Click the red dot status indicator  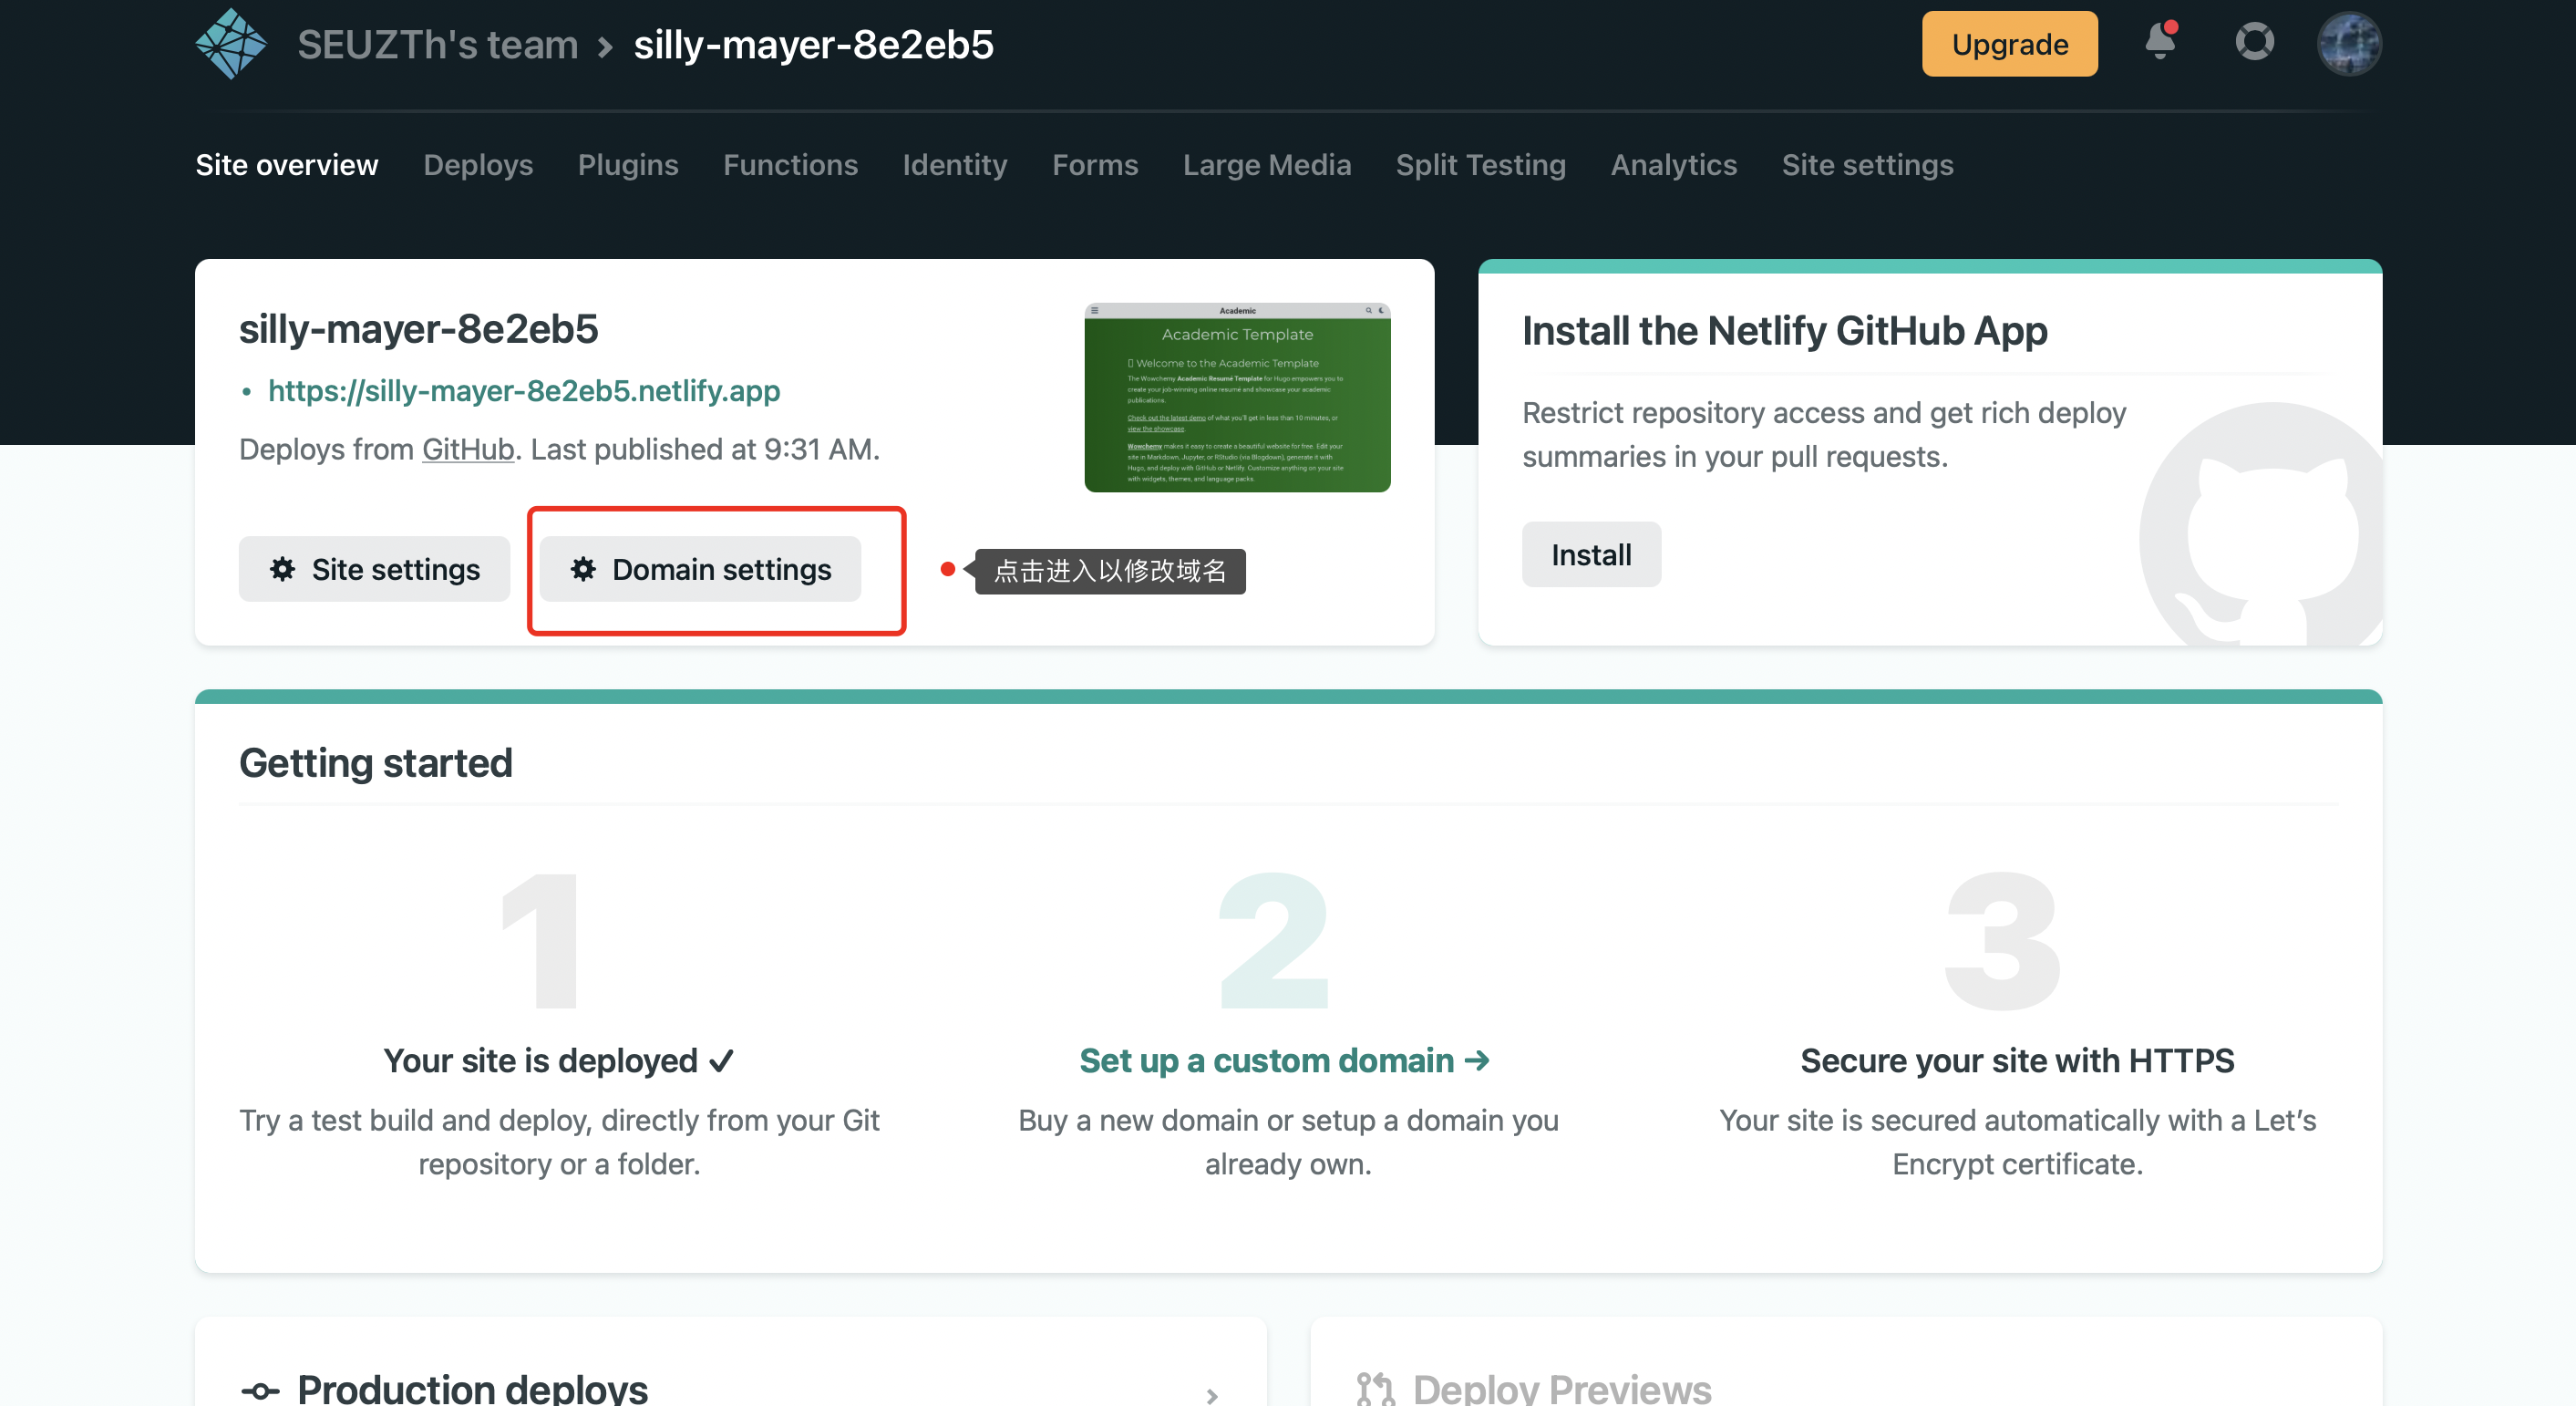[x=946, y=572]
